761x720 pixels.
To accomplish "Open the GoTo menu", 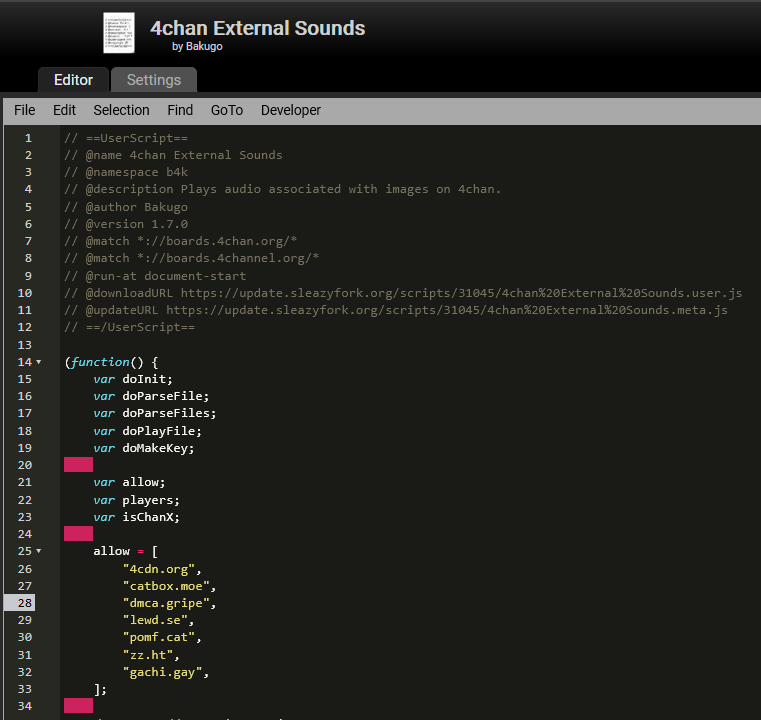I will (x=227, y=110).
